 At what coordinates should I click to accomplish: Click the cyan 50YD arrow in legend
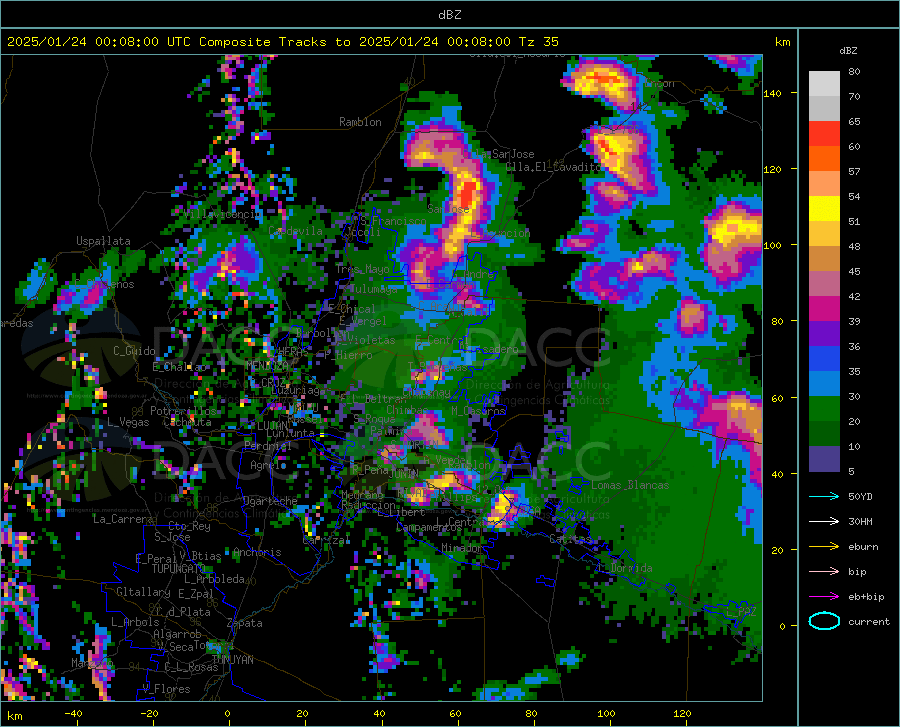click(x=824, y=496)
